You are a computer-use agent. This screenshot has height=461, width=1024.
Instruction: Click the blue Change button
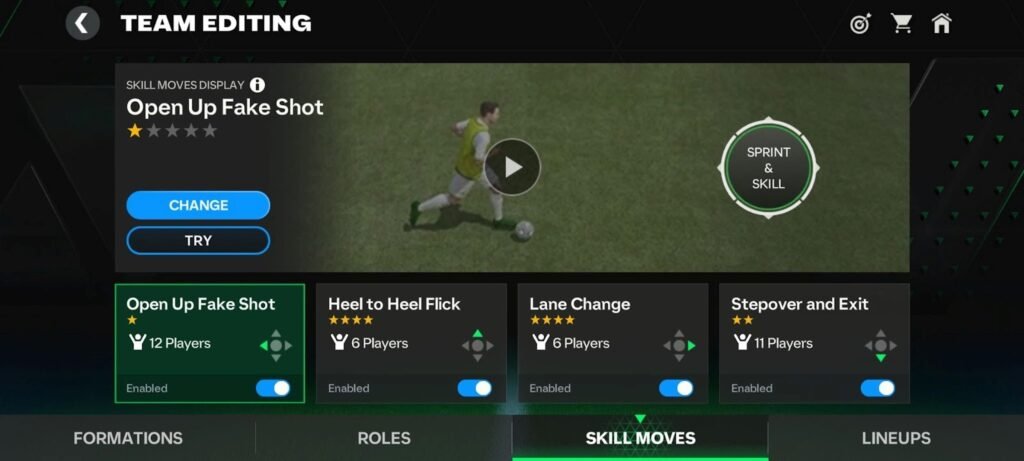coord(198,205)
